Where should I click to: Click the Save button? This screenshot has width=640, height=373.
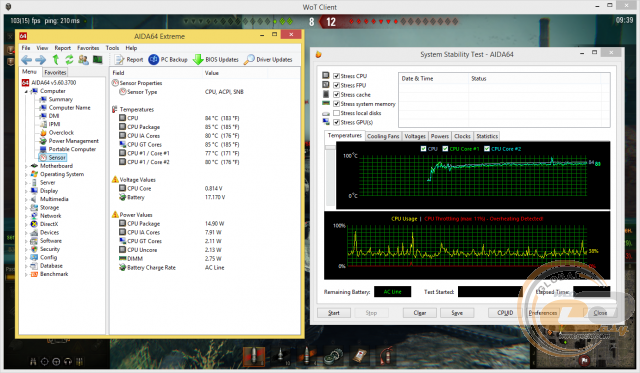coord(457,313)
